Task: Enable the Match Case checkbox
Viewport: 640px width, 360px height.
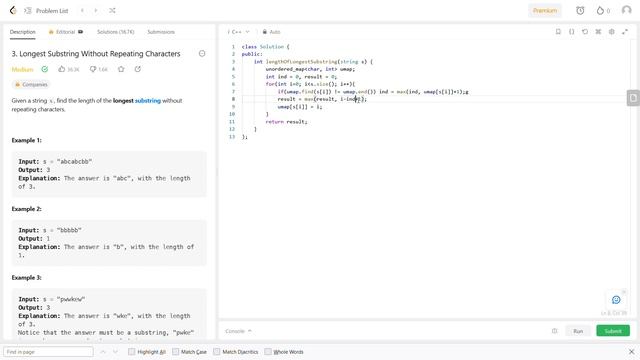Action: pyautogui.click(x=176, y=352)
